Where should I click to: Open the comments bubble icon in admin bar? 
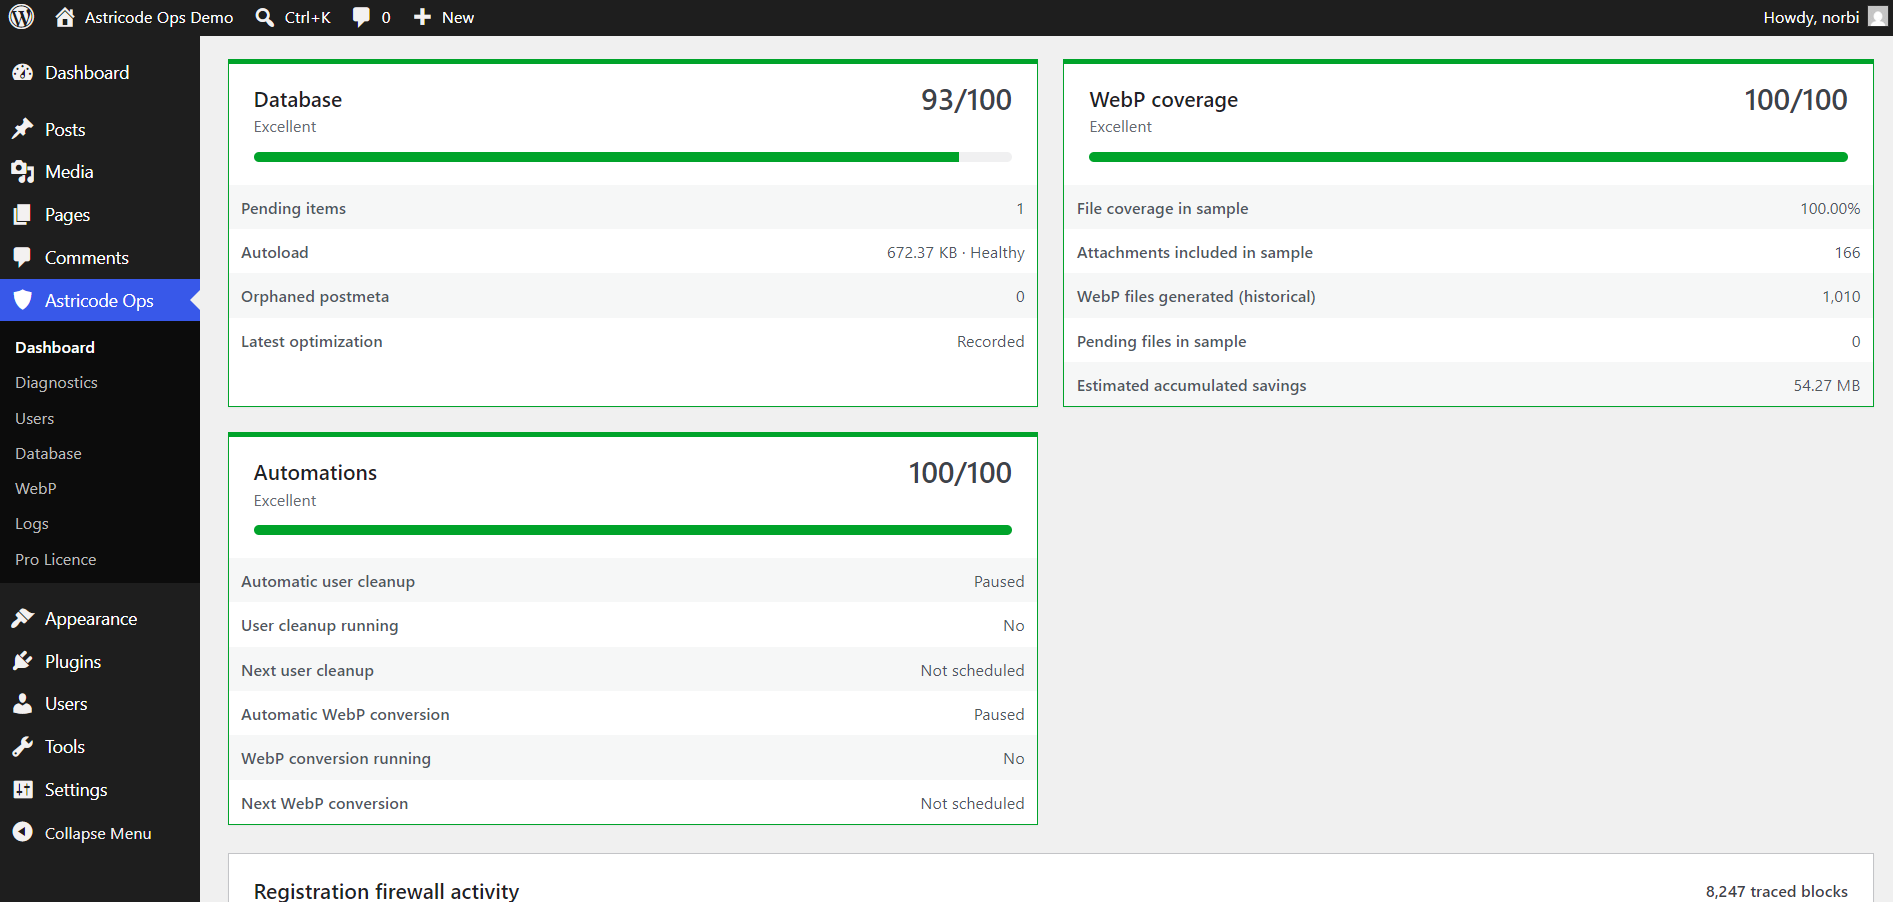pos(361,17)
